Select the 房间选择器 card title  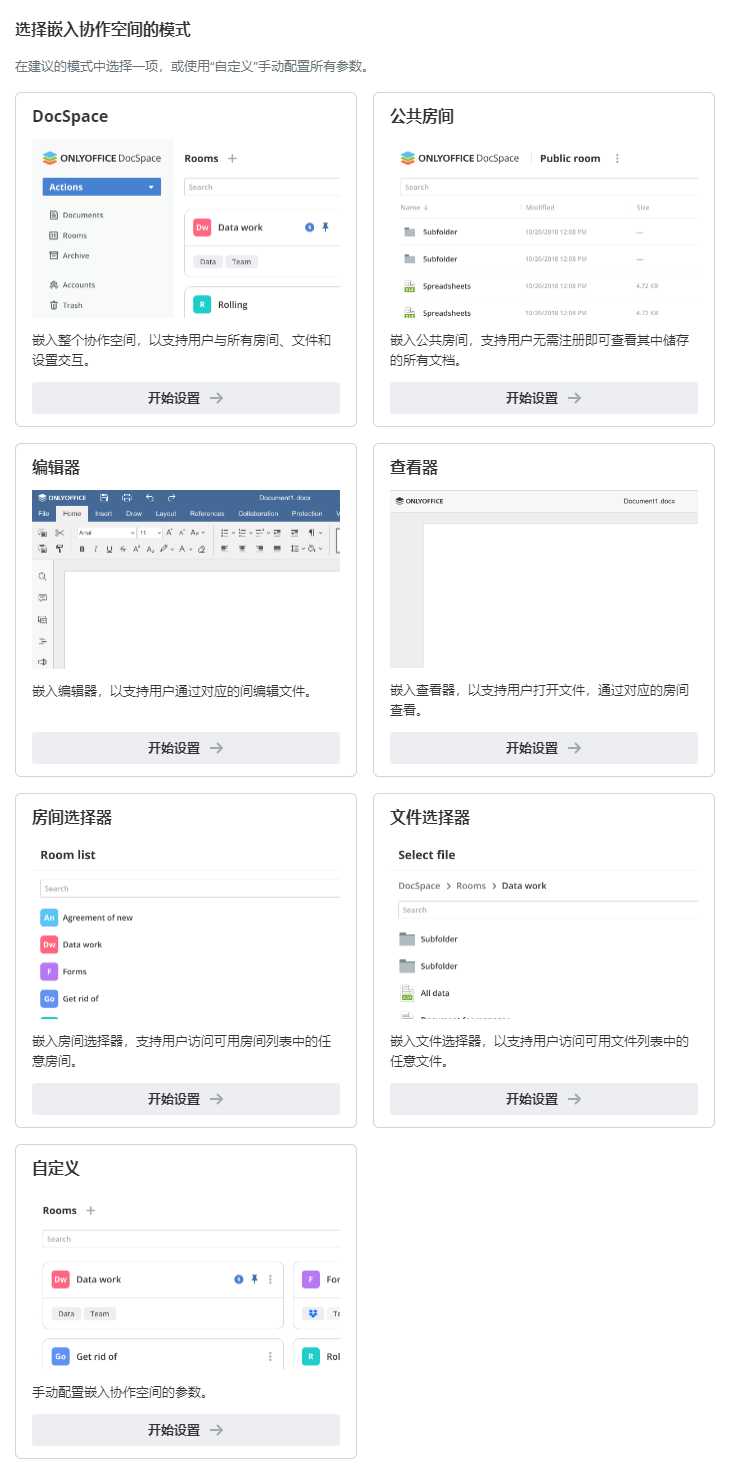[x=72, y=817]
